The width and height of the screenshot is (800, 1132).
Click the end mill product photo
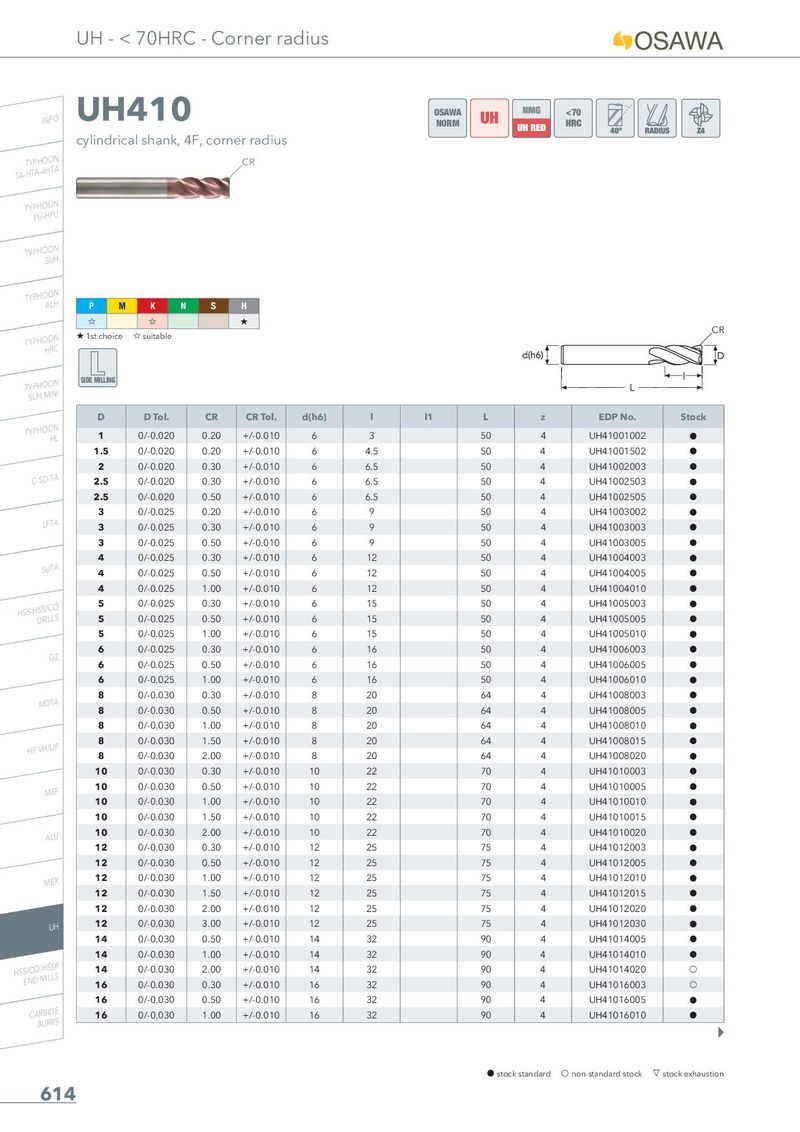pyautogui.click(x=153, y=188)
